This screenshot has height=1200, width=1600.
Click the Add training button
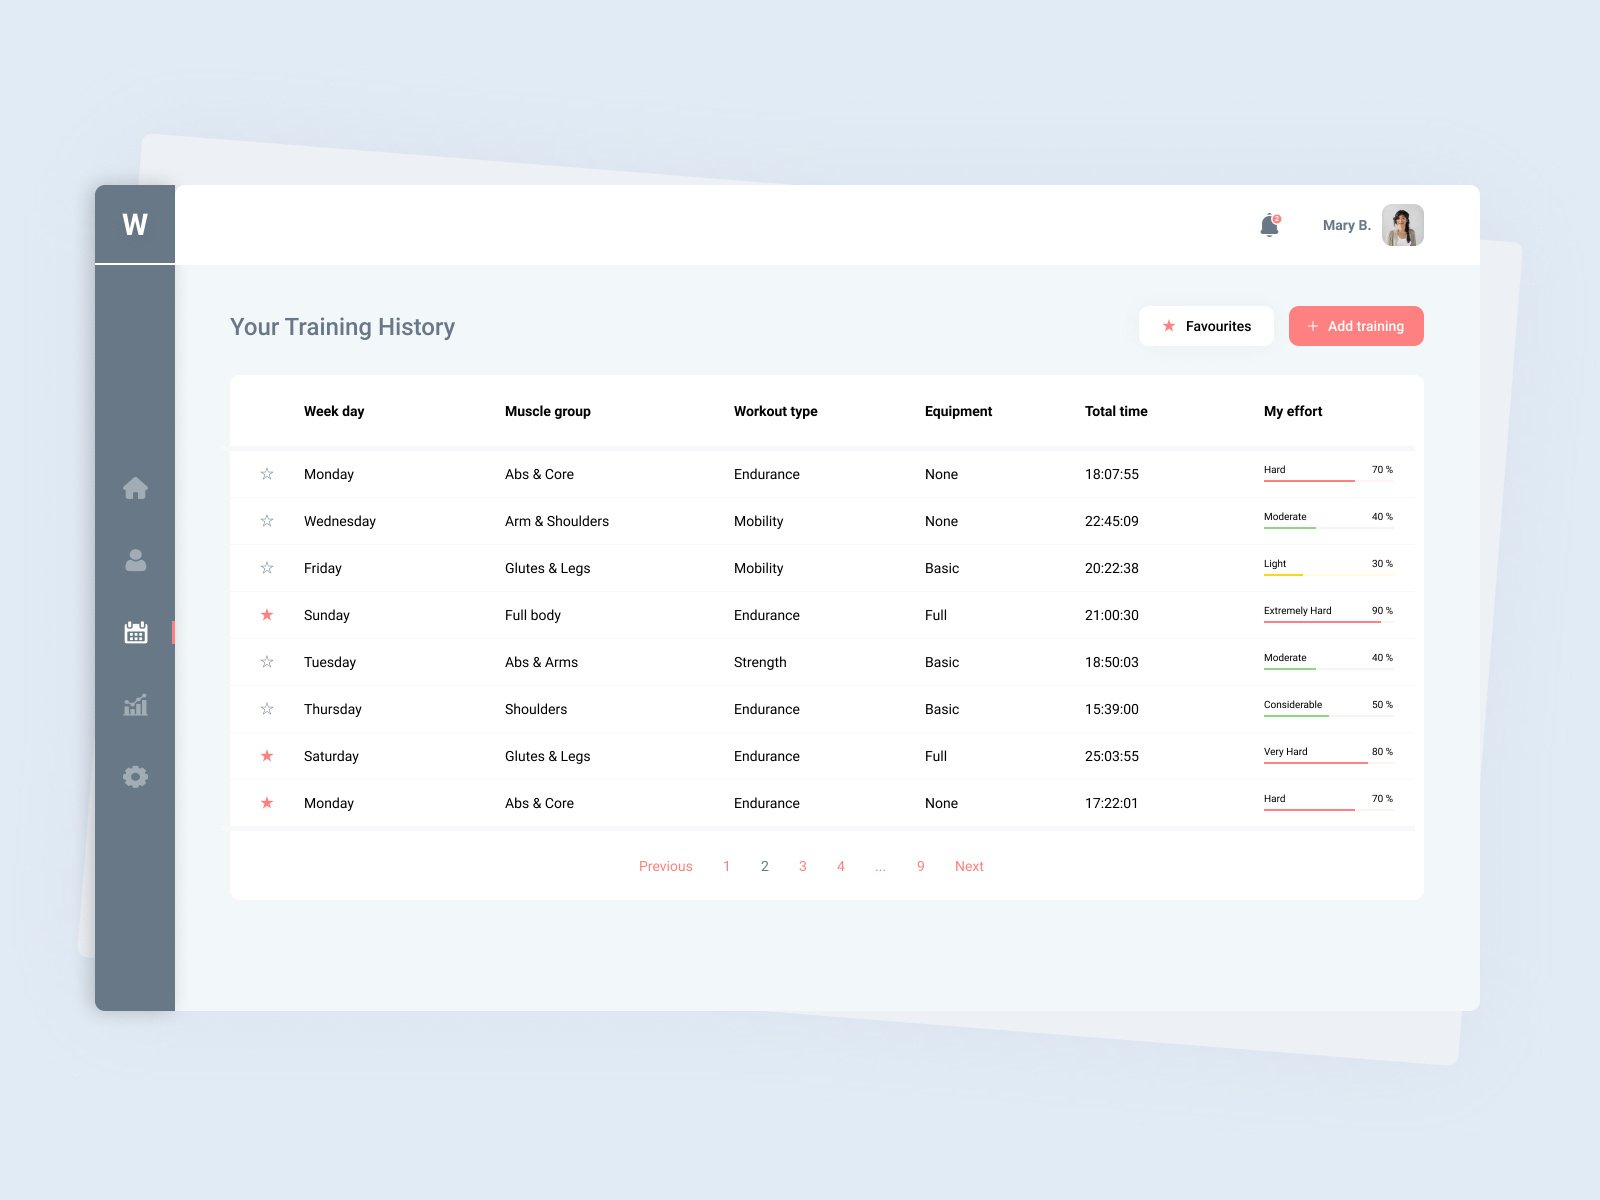[x=1356, y=326]
